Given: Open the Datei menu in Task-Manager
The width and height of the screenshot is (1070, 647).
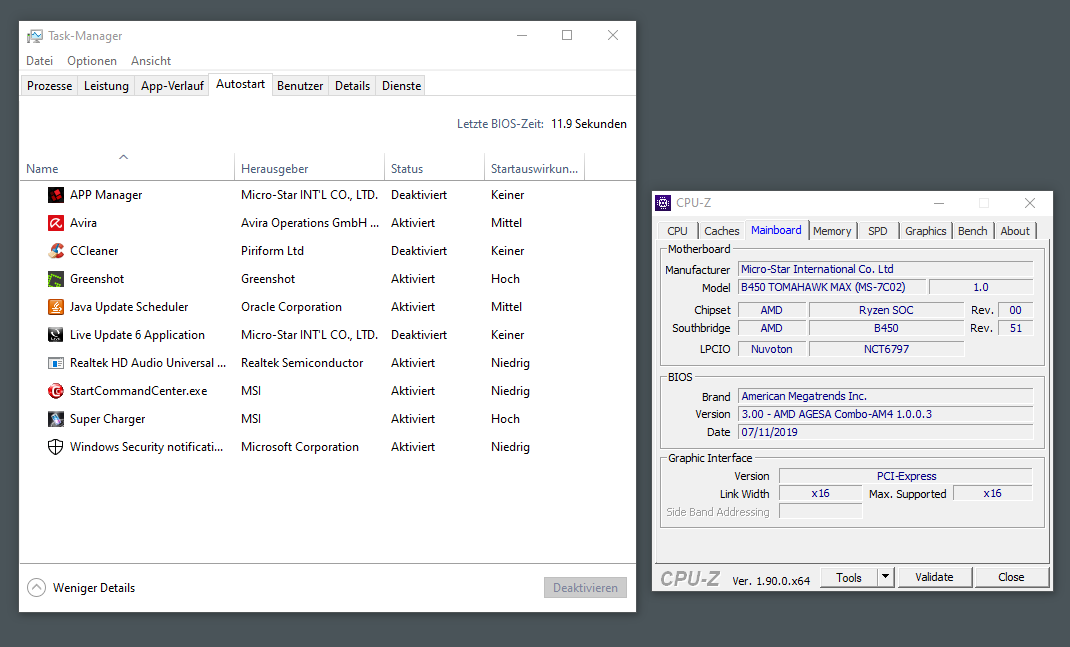Looking at the screenshot, I should [40, 61].
